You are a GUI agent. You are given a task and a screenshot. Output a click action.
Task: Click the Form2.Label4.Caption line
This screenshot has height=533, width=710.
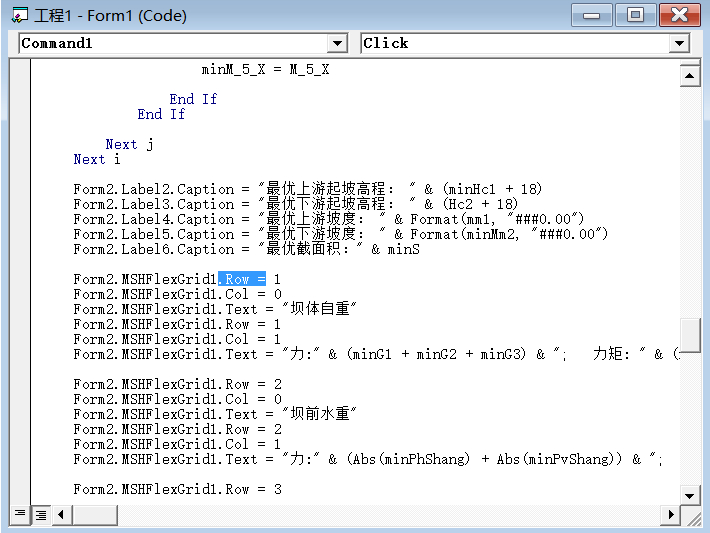[x=329, y=219]
